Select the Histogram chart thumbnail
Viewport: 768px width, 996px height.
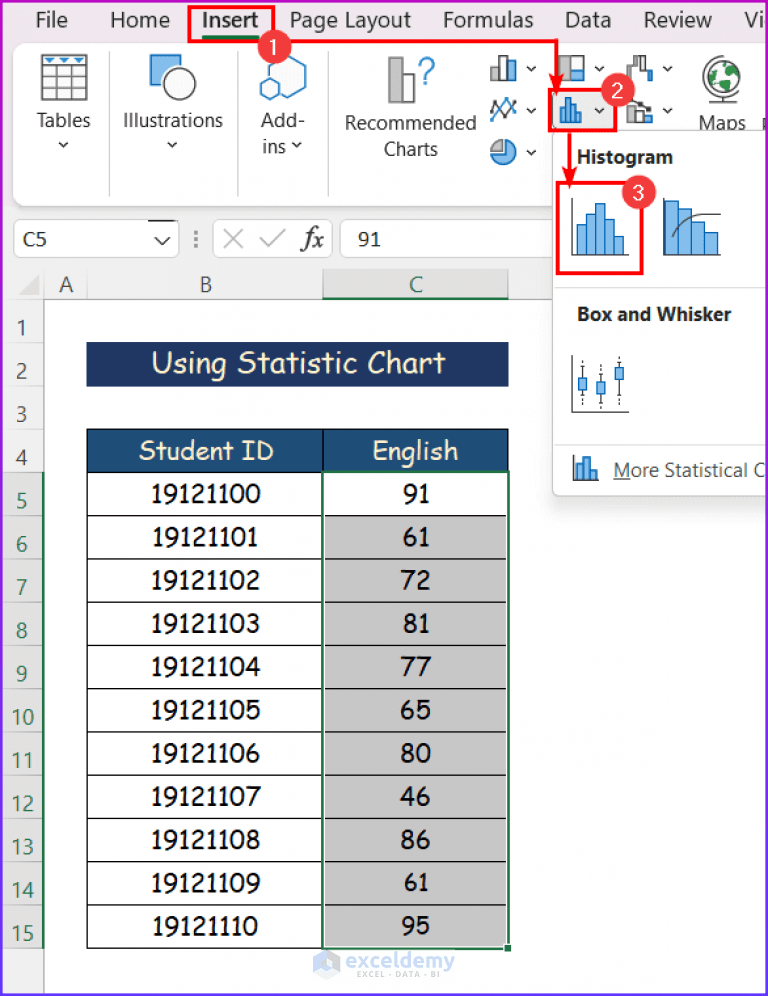pos(600,228)
